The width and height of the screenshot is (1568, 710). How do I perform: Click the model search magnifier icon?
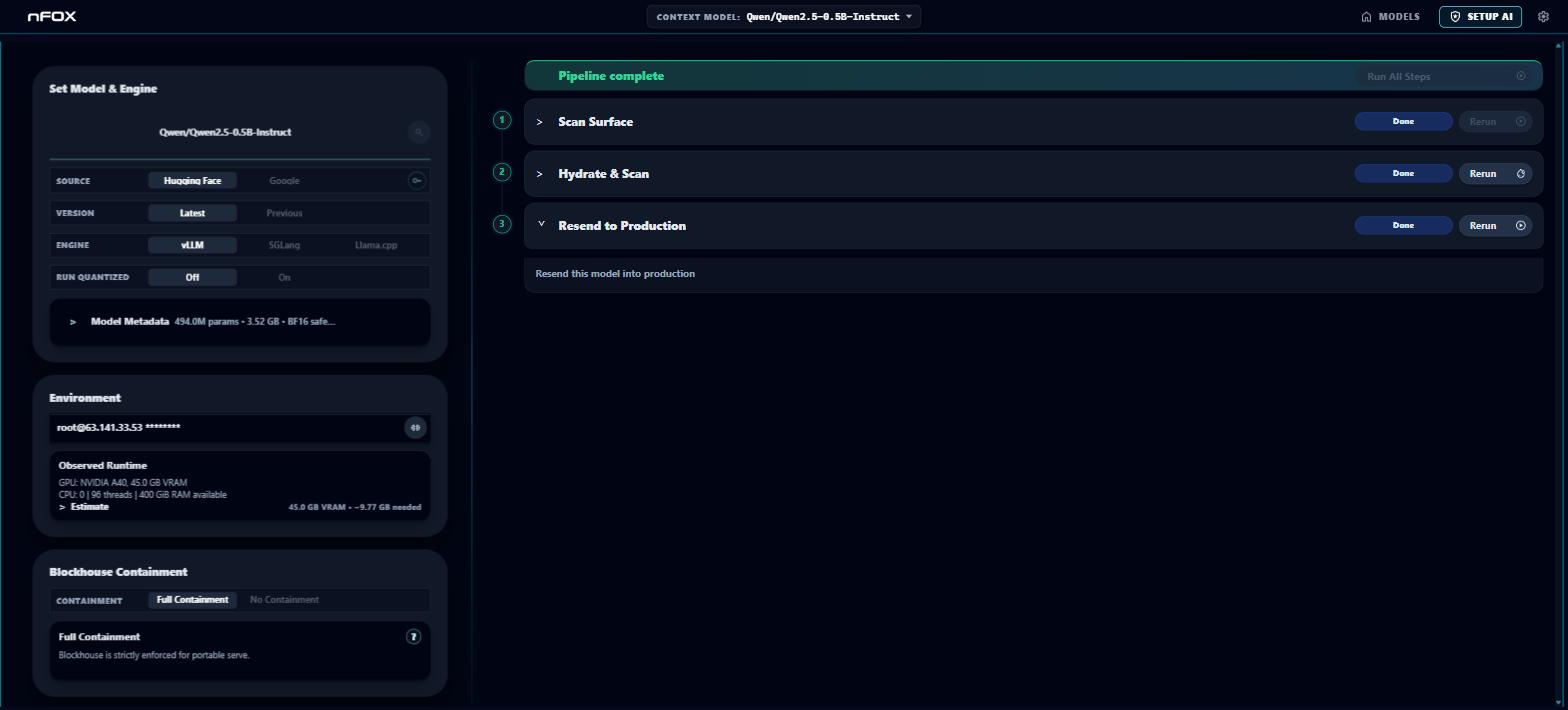click(419, 132)
